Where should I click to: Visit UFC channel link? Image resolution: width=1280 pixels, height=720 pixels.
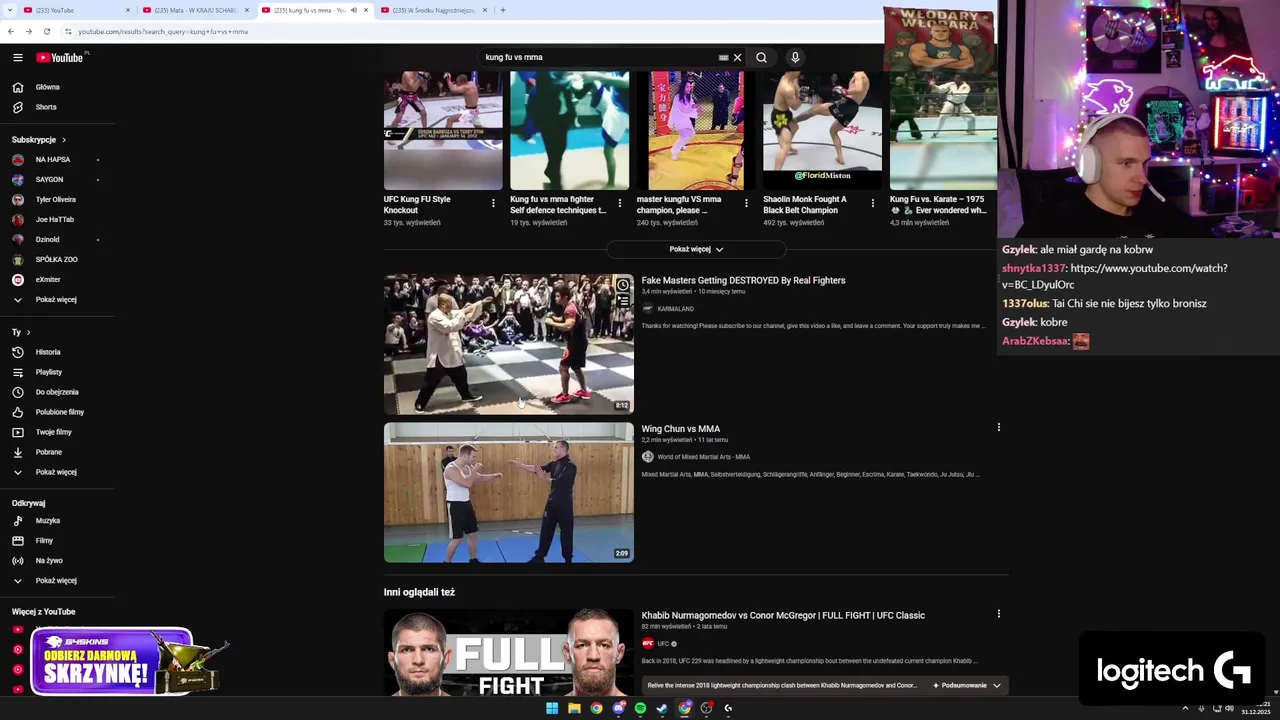(x=663, y=644)
